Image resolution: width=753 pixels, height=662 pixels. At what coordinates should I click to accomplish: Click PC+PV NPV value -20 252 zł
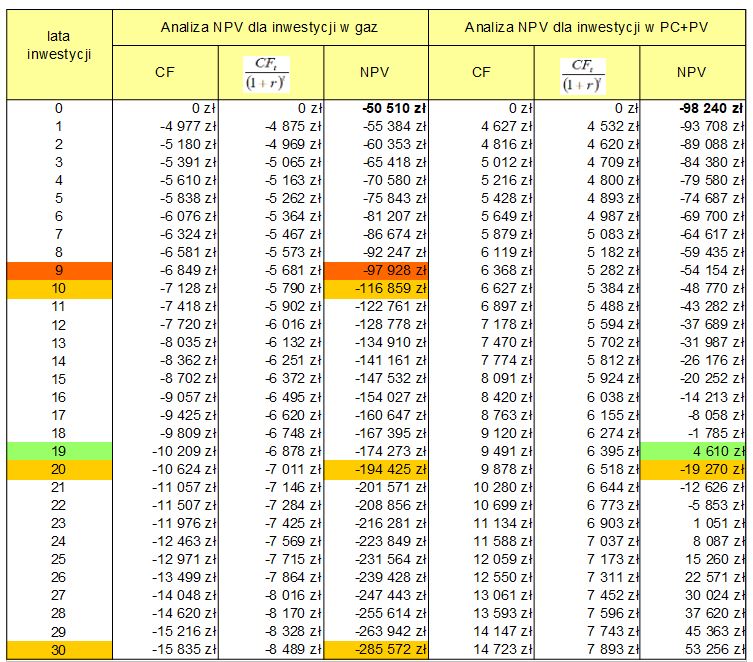coord(712,379)
